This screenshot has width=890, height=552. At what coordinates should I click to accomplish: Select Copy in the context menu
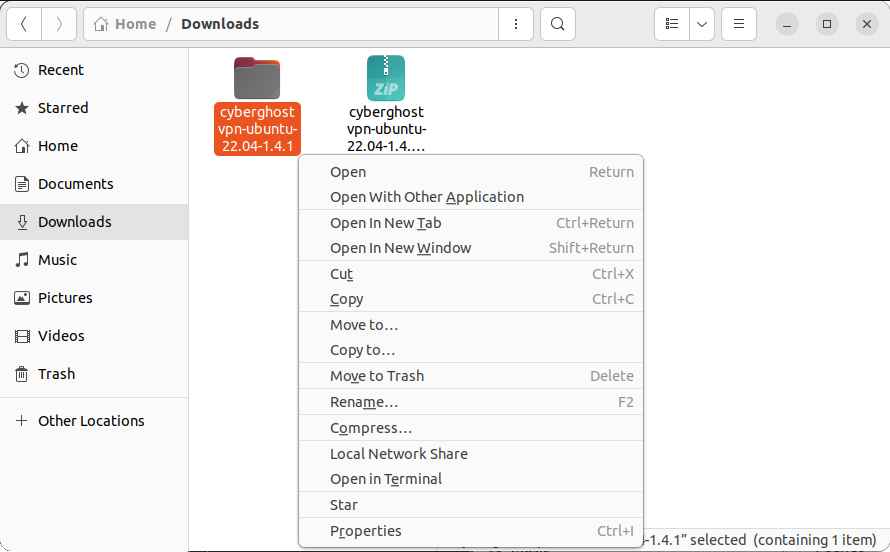(x=471, y=299)
